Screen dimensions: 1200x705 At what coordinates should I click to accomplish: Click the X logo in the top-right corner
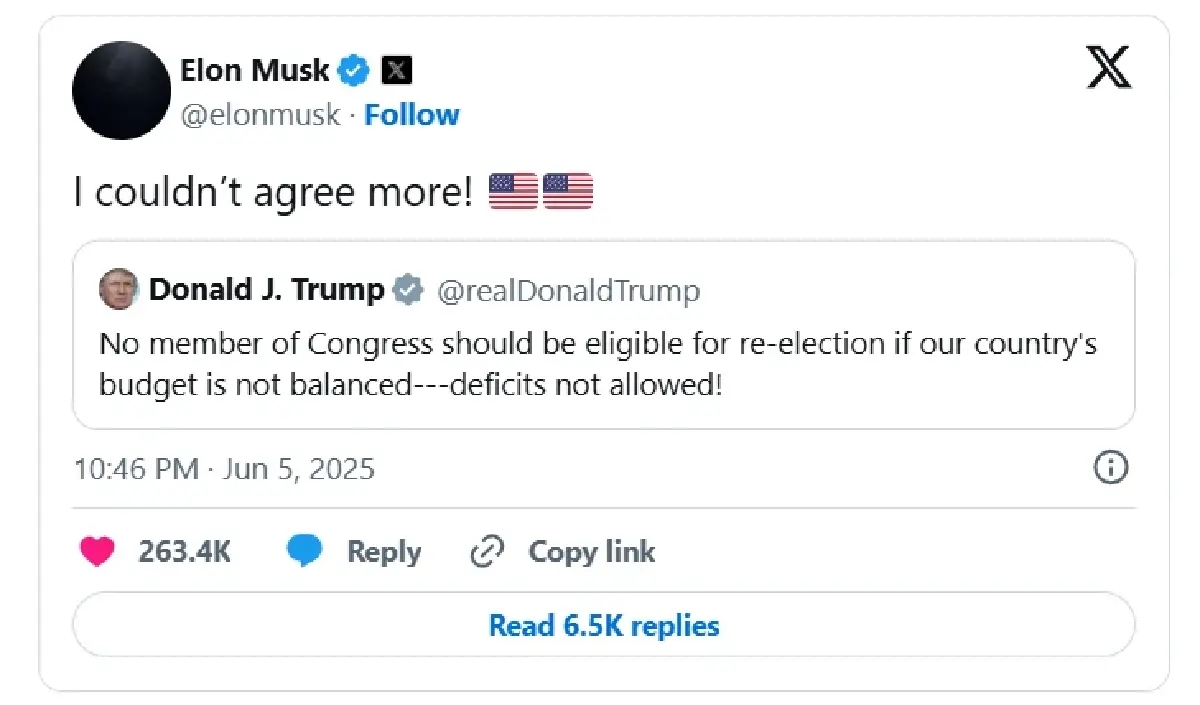pos(1108,71)
